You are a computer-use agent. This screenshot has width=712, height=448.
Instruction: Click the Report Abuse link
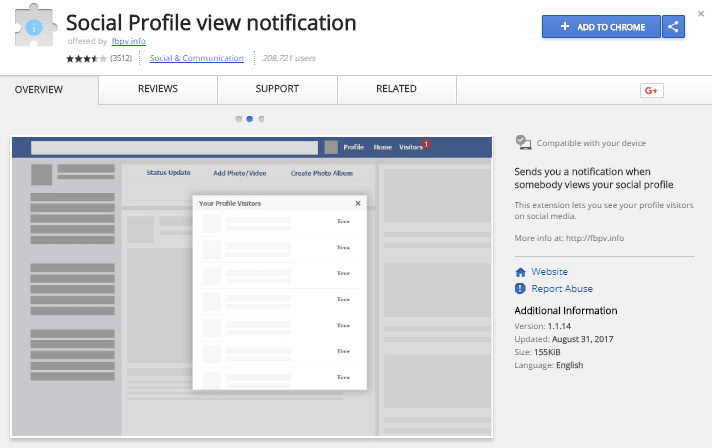click(562, 289)
